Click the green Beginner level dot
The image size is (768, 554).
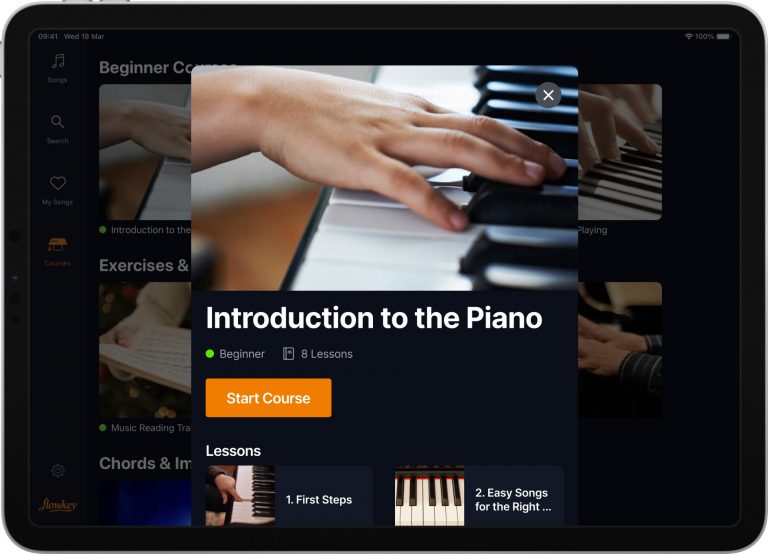(x=210, y=354)
